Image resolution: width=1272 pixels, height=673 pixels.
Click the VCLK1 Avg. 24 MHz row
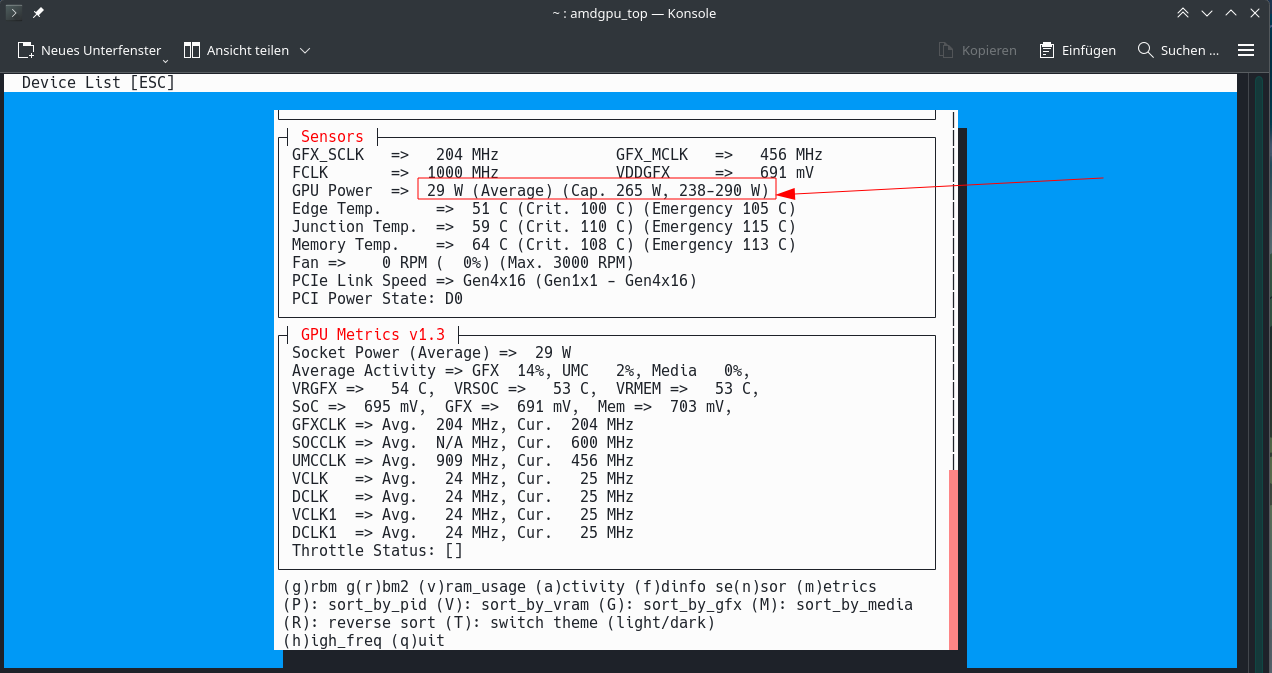(463, 515)
